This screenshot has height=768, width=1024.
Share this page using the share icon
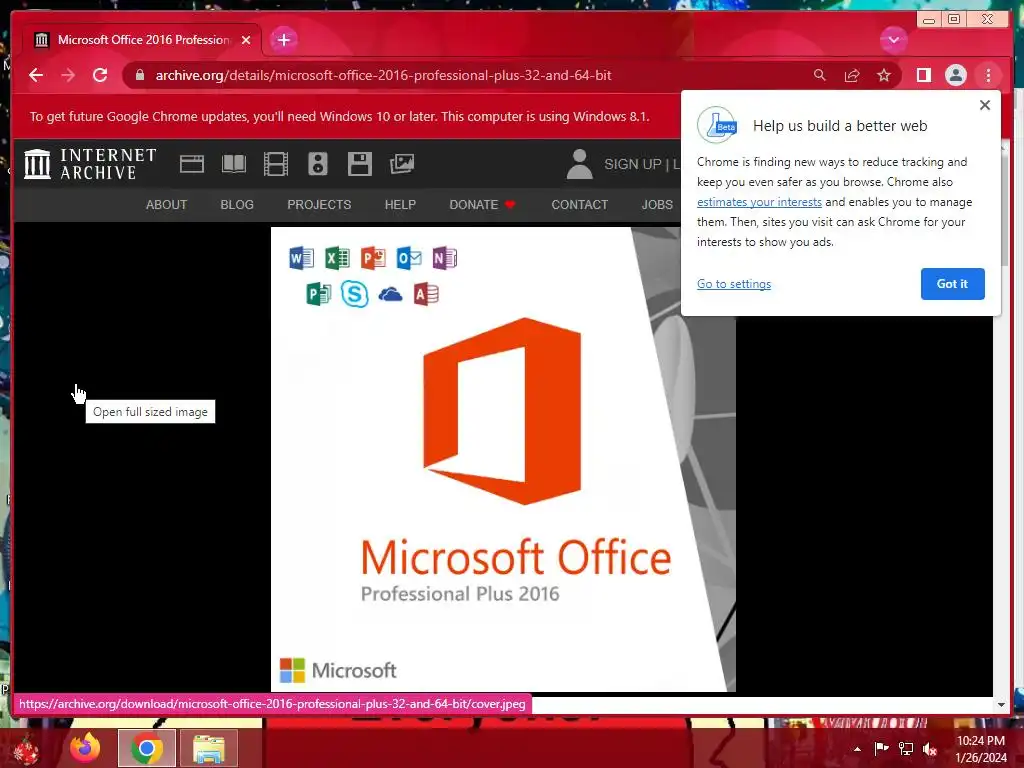pos(852,75)
